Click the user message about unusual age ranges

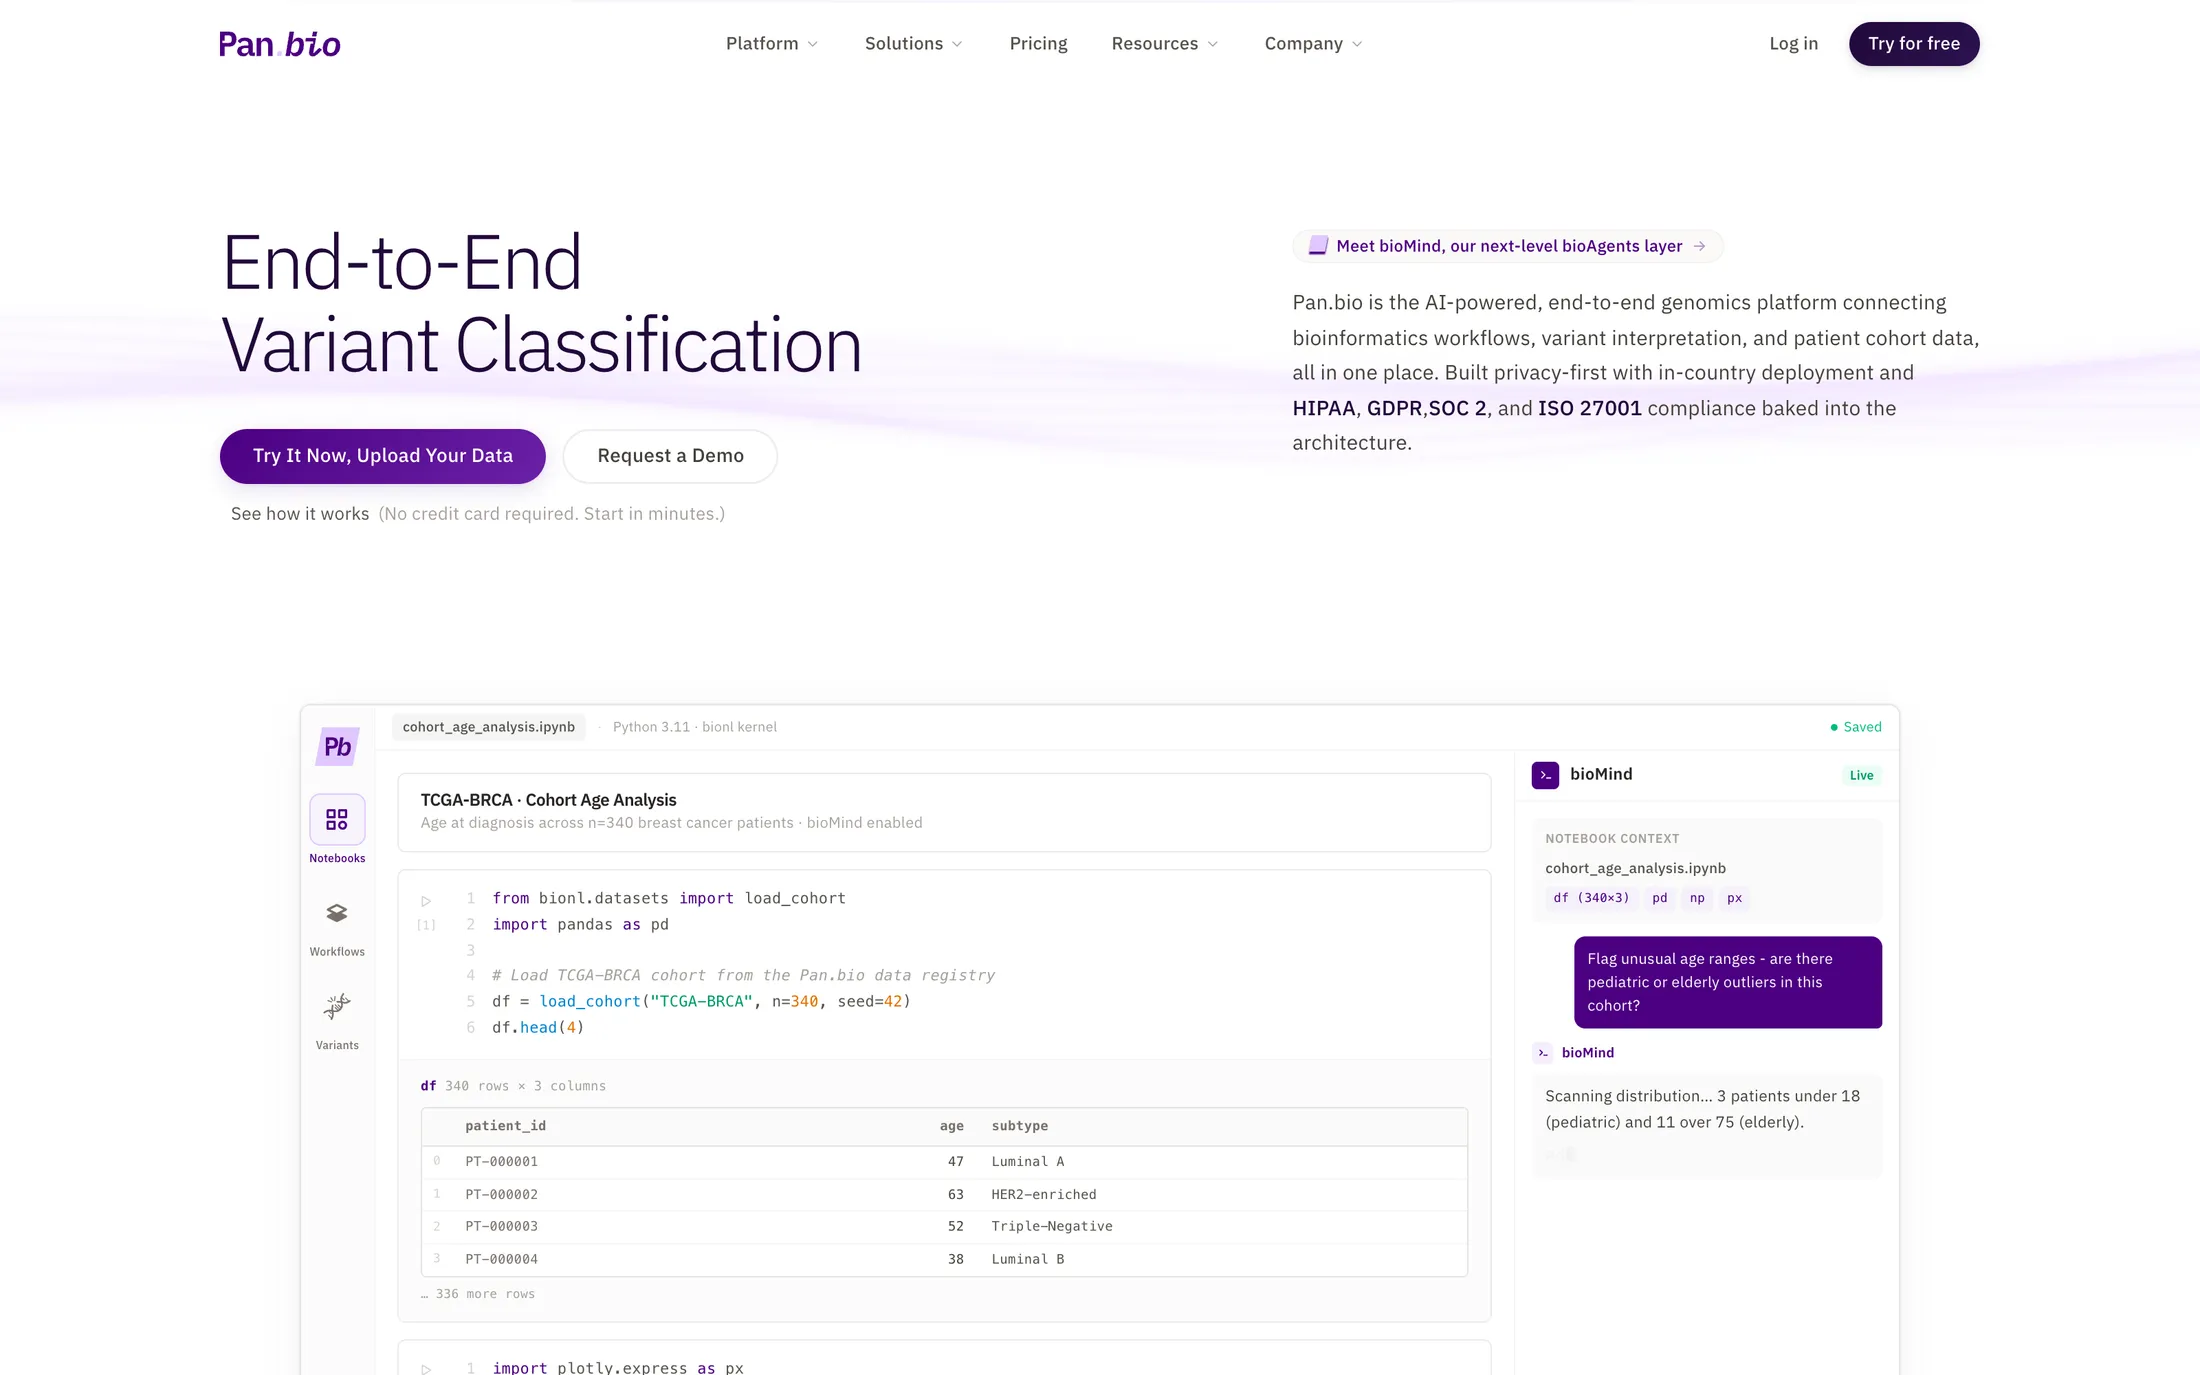pos(1728,982)
